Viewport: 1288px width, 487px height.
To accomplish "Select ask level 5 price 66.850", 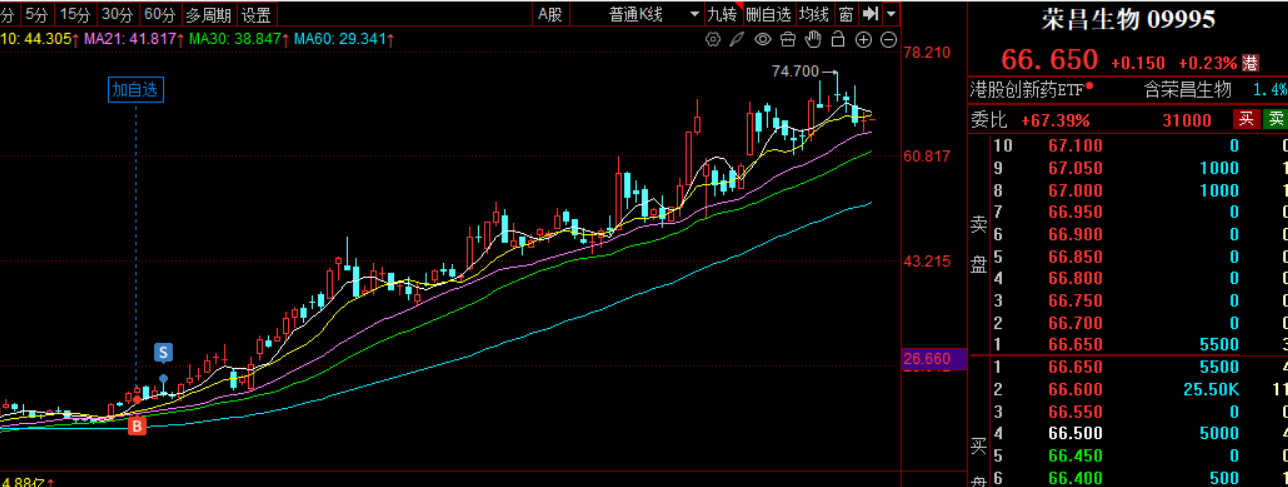I will pos(1075,256).
